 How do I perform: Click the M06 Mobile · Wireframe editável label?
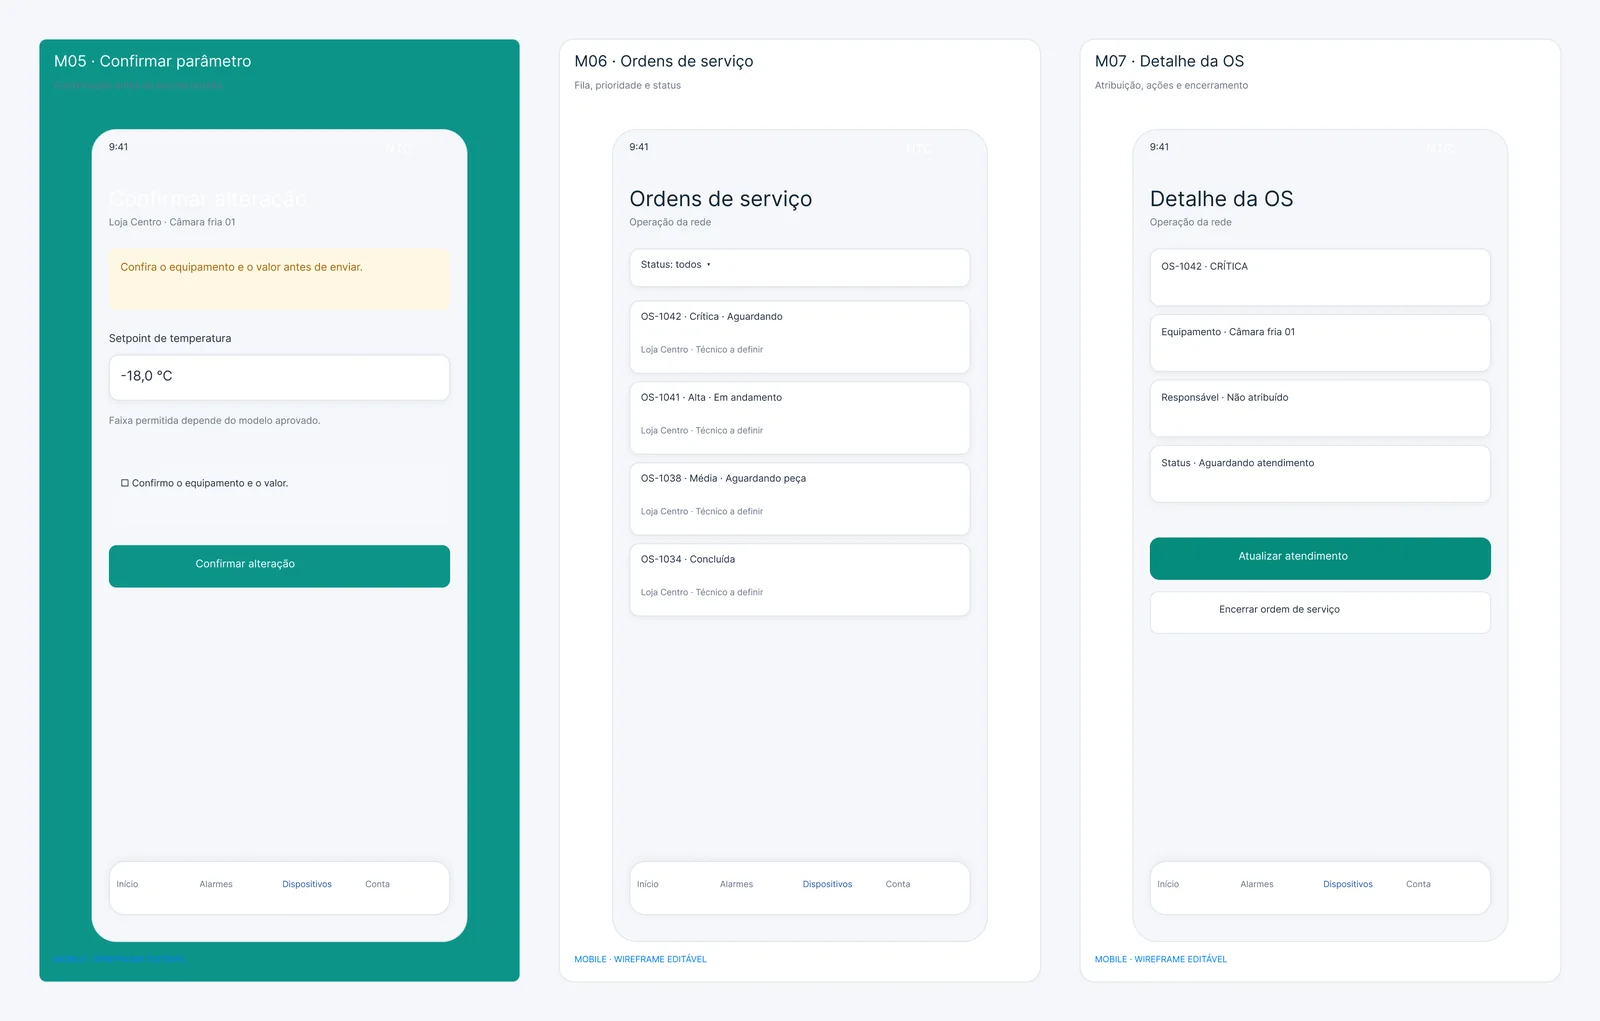640,959
